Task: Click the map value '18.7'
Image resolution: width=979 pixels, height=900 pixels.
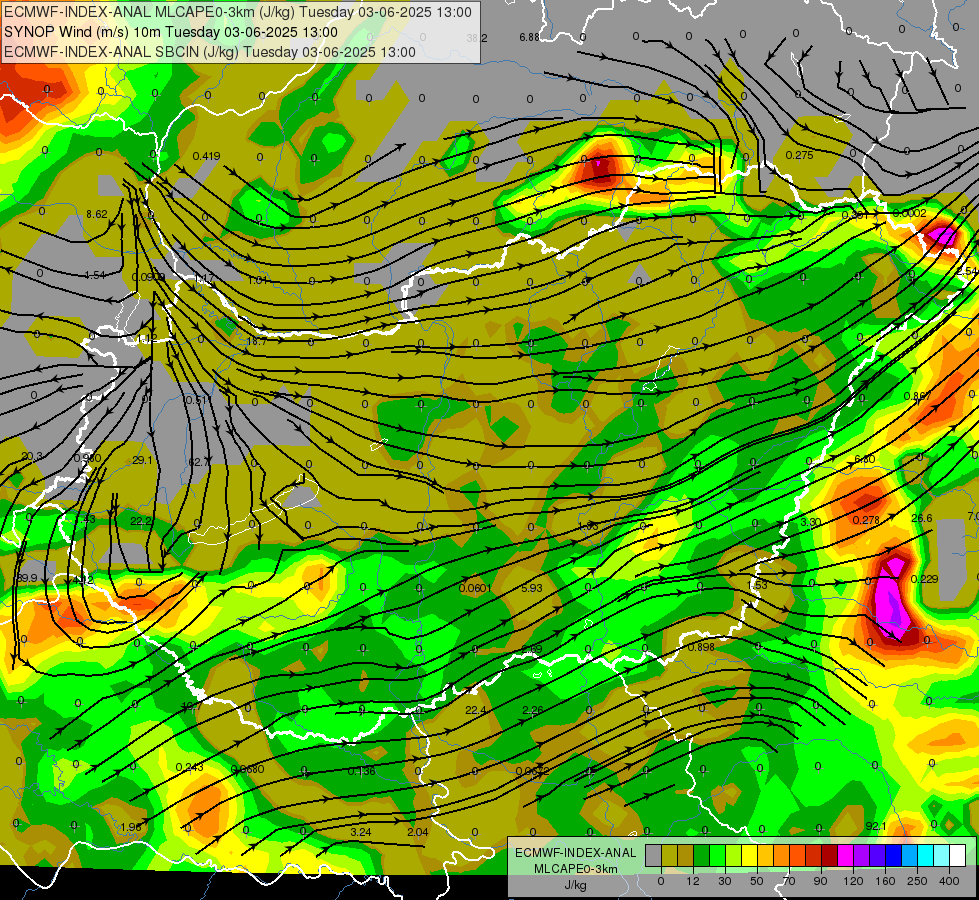Action: (257, 342)
